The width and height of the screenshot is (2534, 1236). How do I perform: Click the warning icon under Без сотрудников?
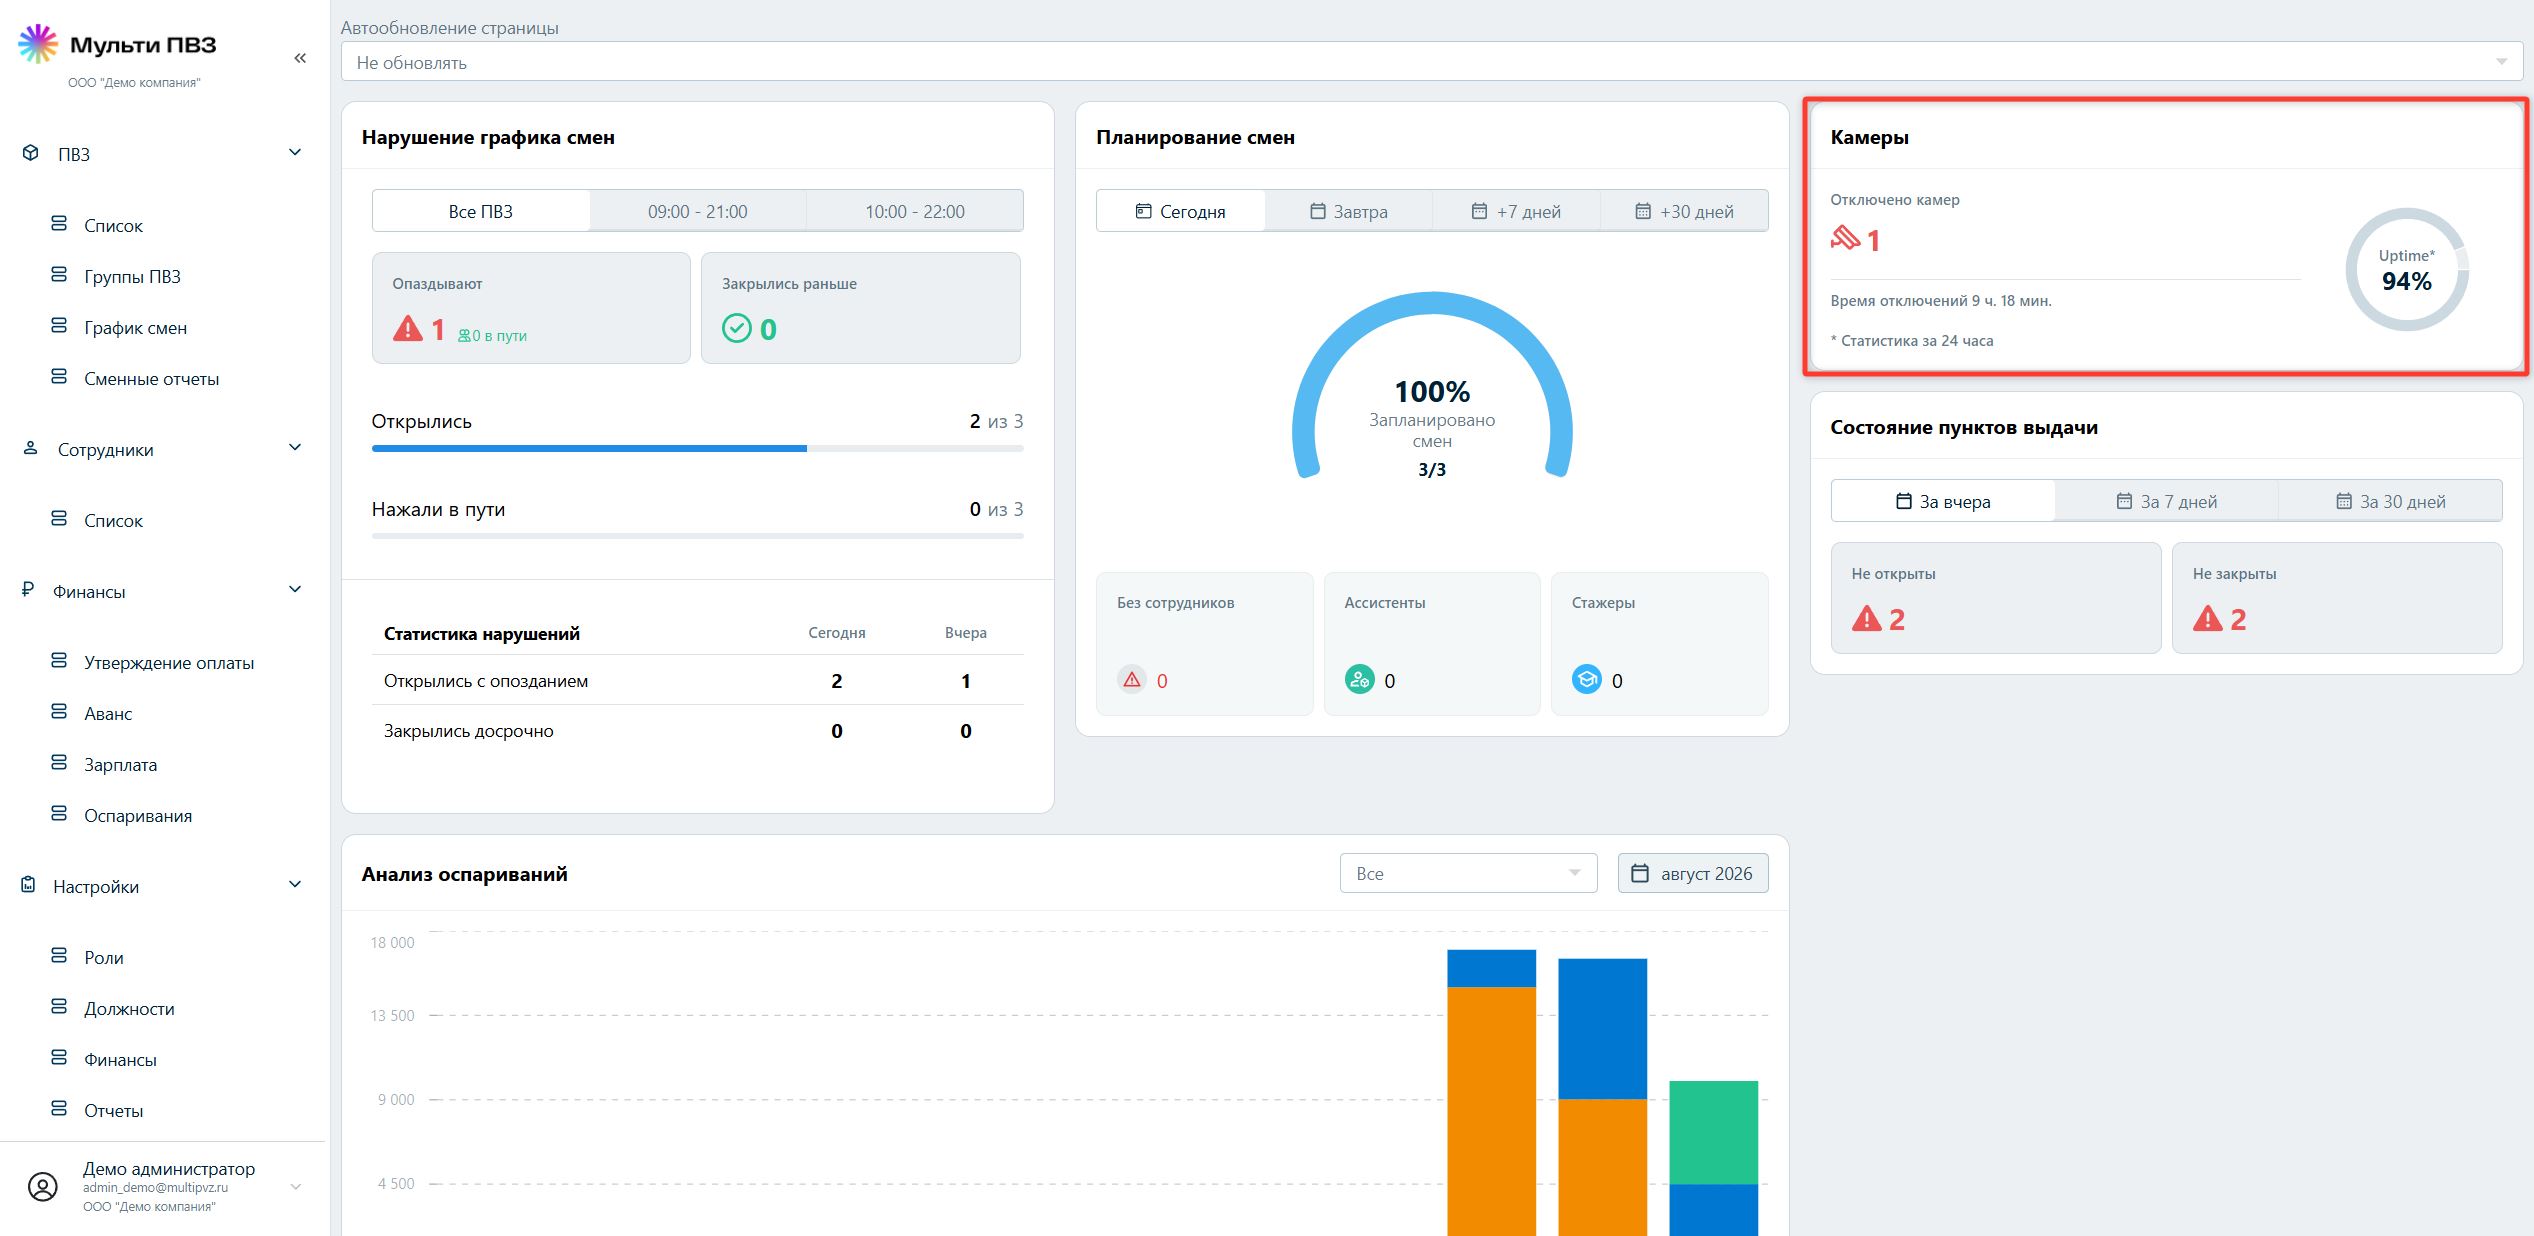pos(1132,680)
